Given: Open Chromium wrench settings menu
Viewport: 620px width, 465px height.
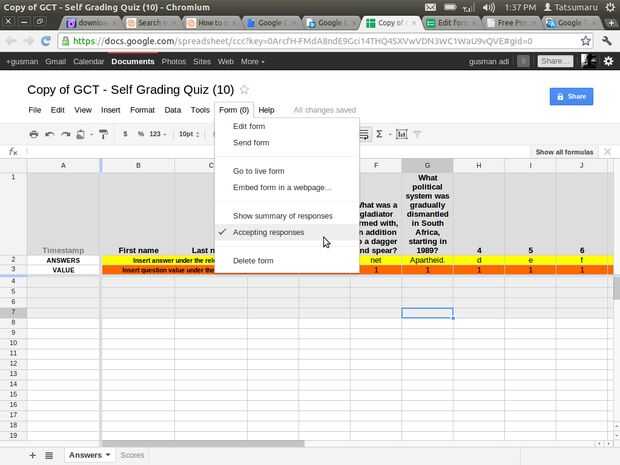Looking at the screenshot, I should tap(607, 41).
